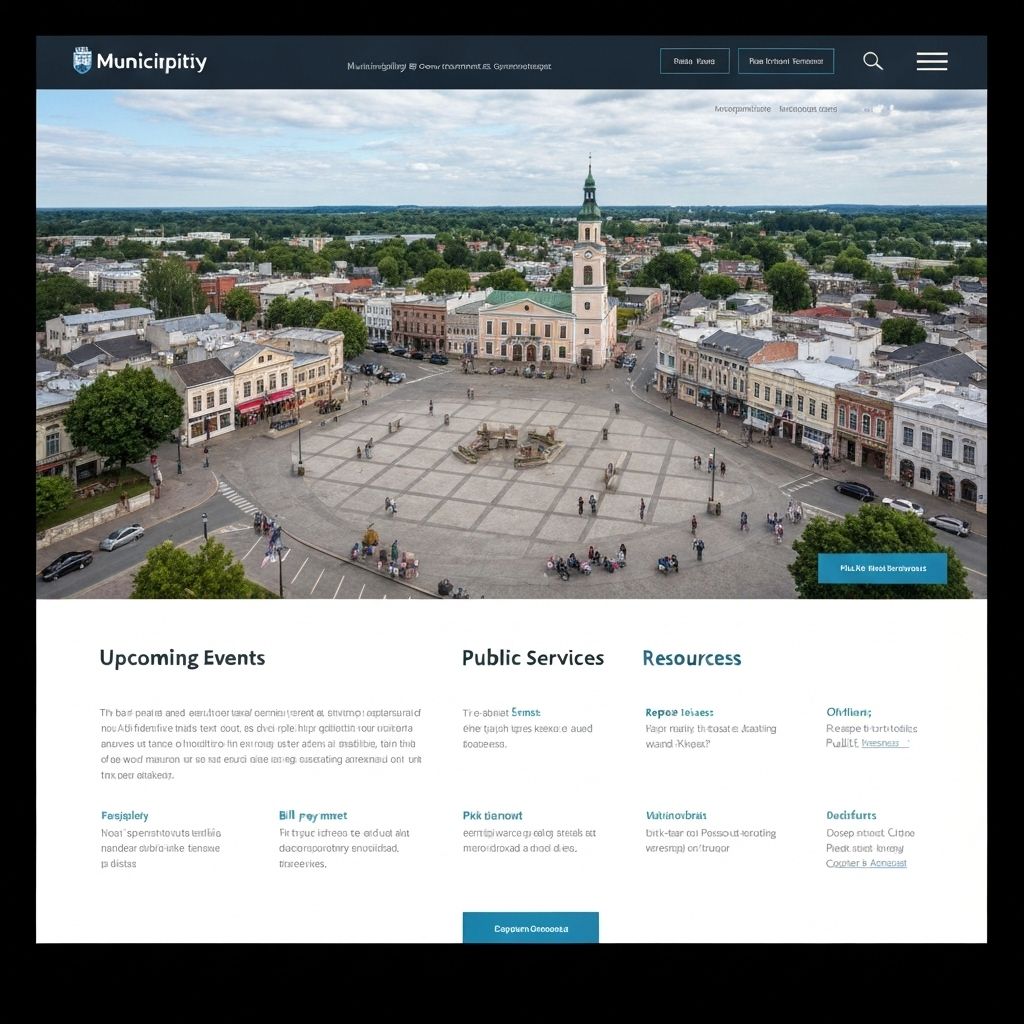Click the first outlined header button
This screenshot has height=1024, width=1024.
696,60
